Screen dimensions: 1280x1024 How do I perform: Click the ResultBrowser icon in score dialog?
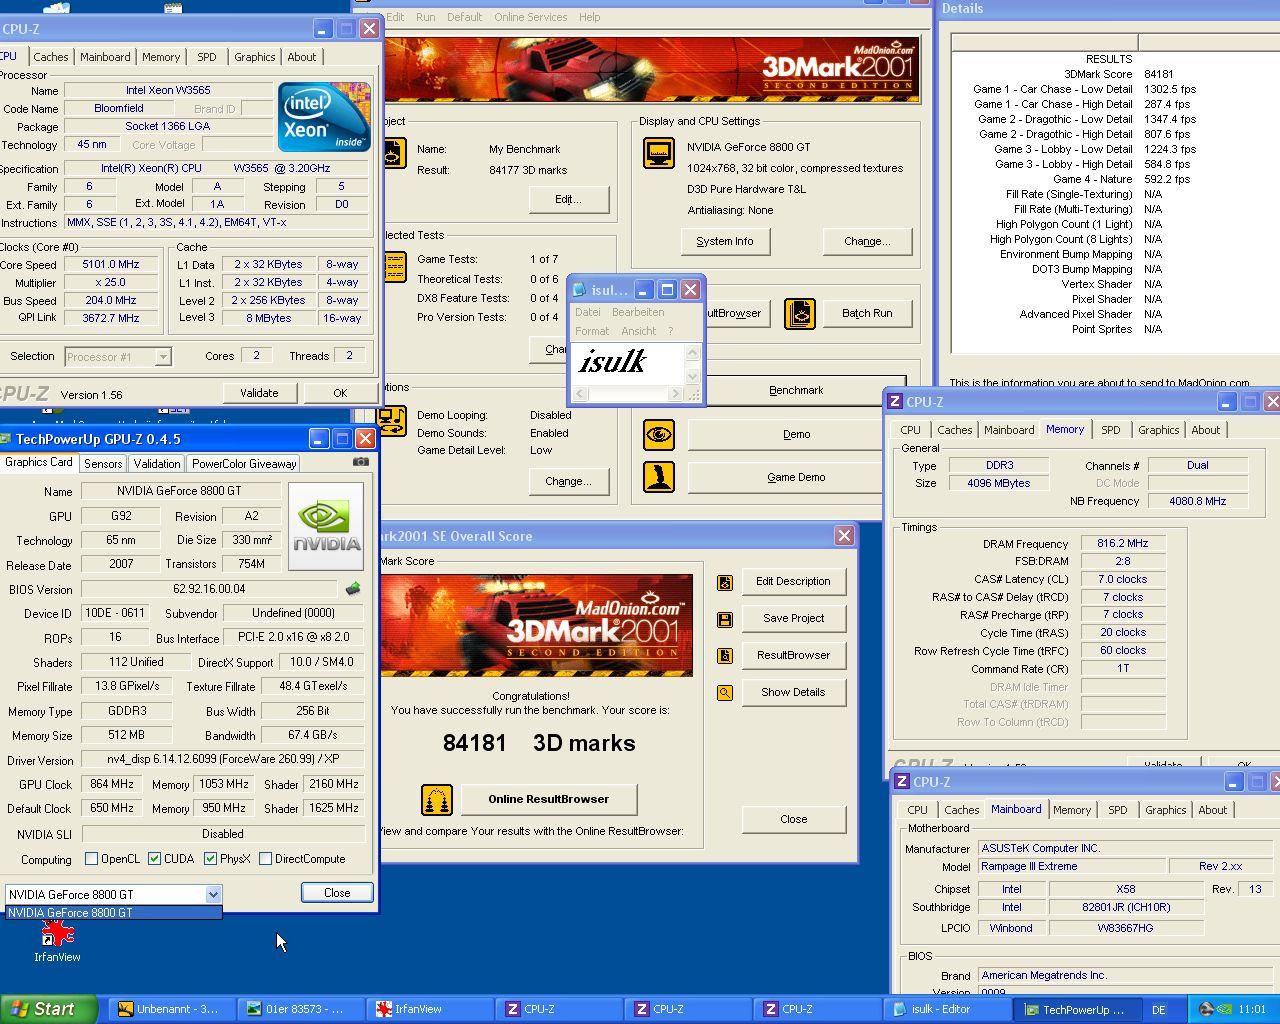725,656
